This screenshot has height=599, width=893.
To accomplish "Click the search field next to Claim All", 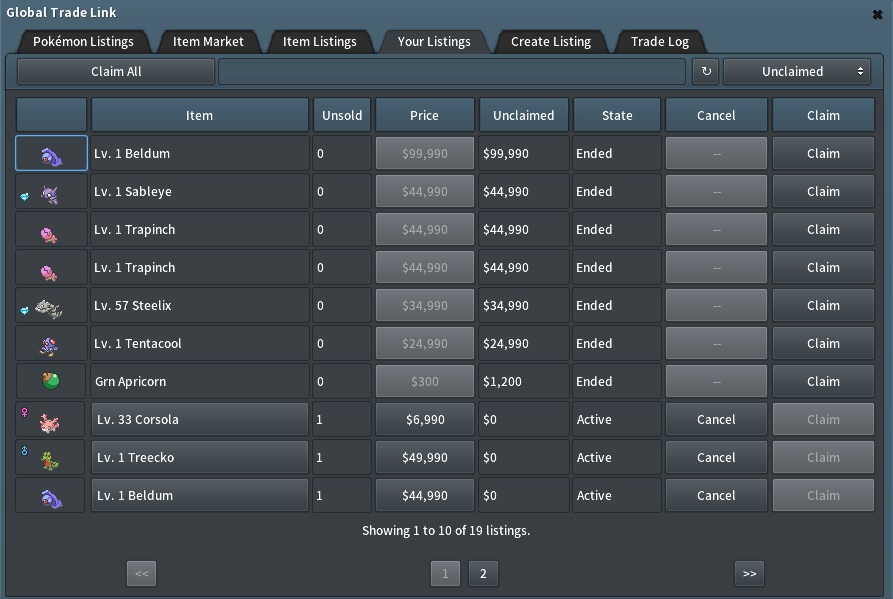I will 452,72.
